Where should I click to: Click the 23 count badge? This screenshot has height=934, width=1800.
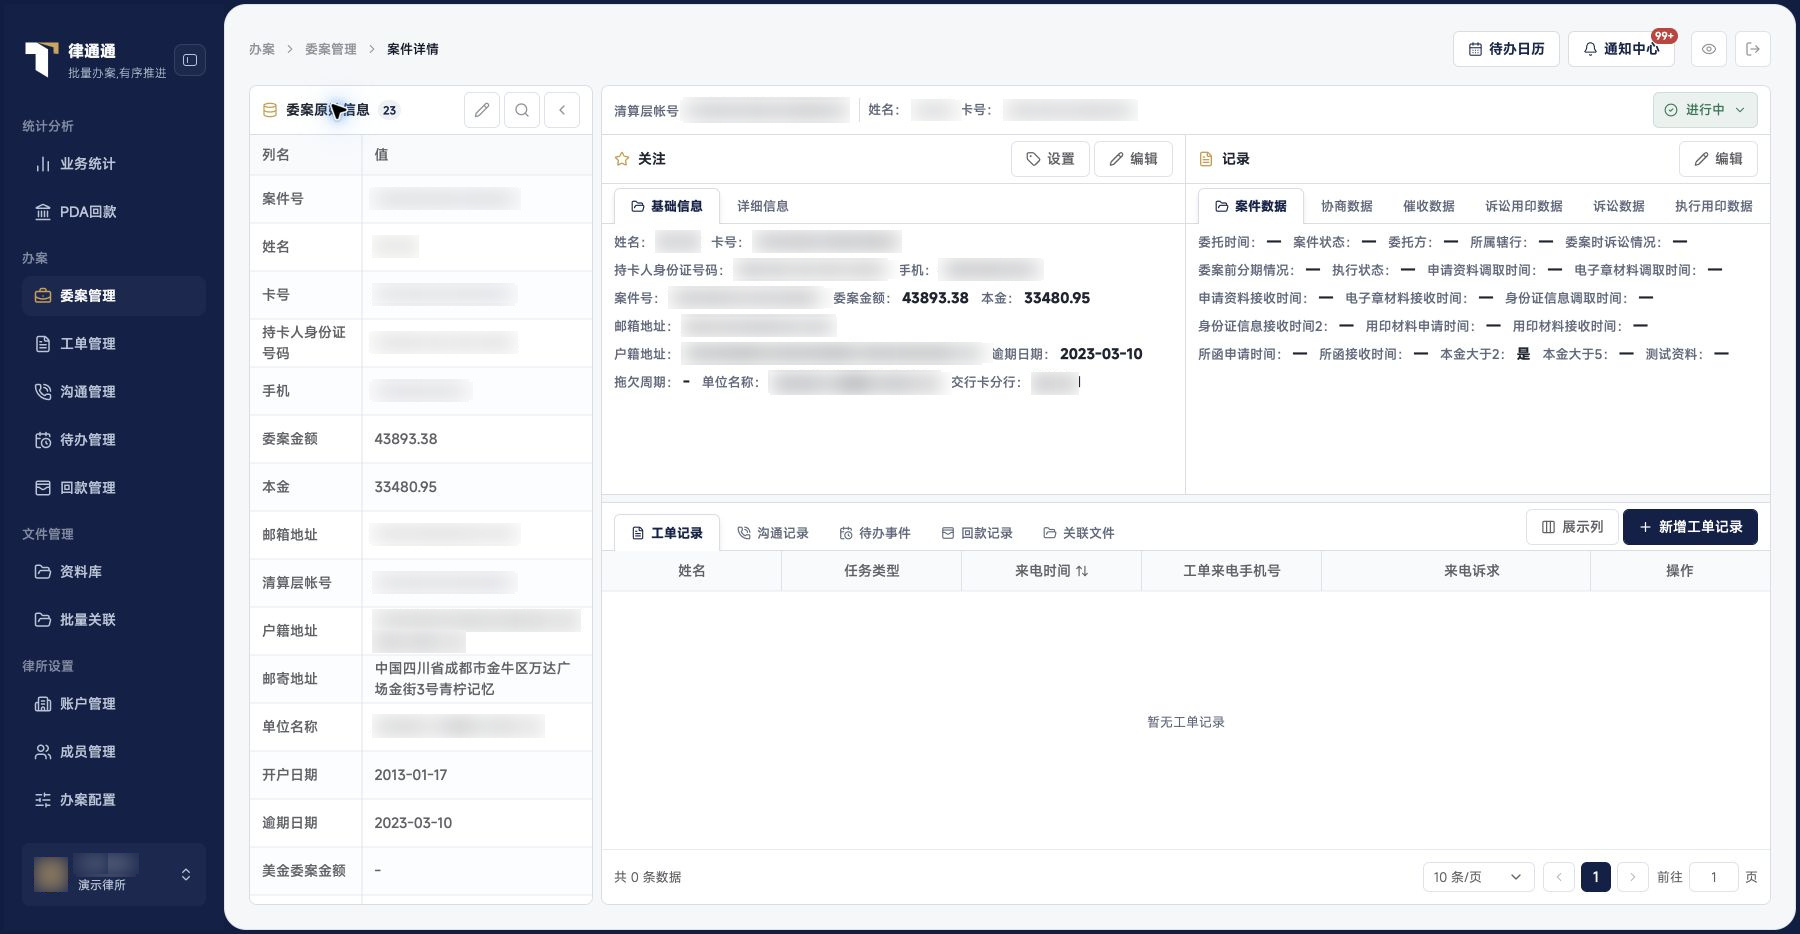click(389, 110)
